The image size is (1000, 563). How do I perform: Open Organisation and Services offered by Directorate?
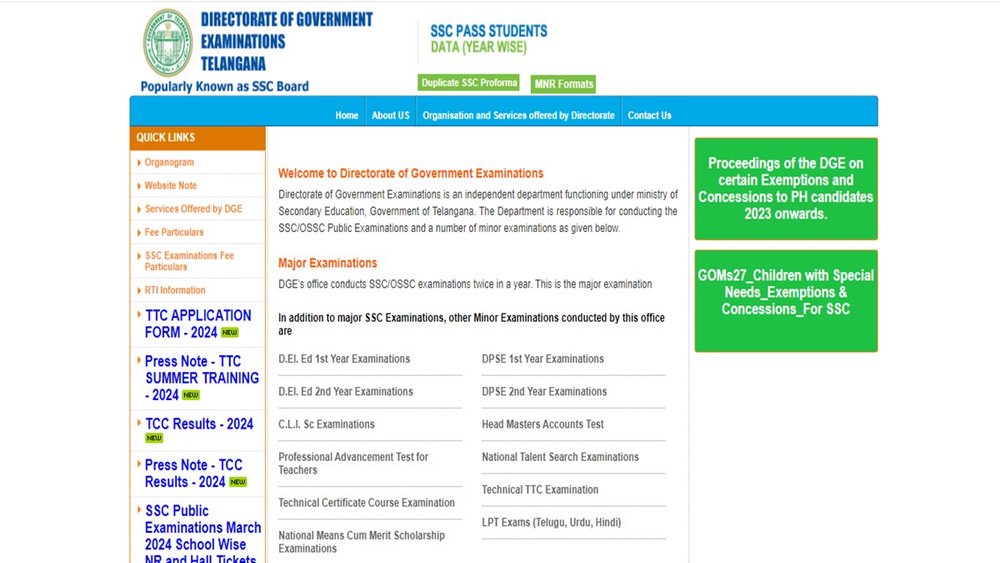(x=518, y=115)
